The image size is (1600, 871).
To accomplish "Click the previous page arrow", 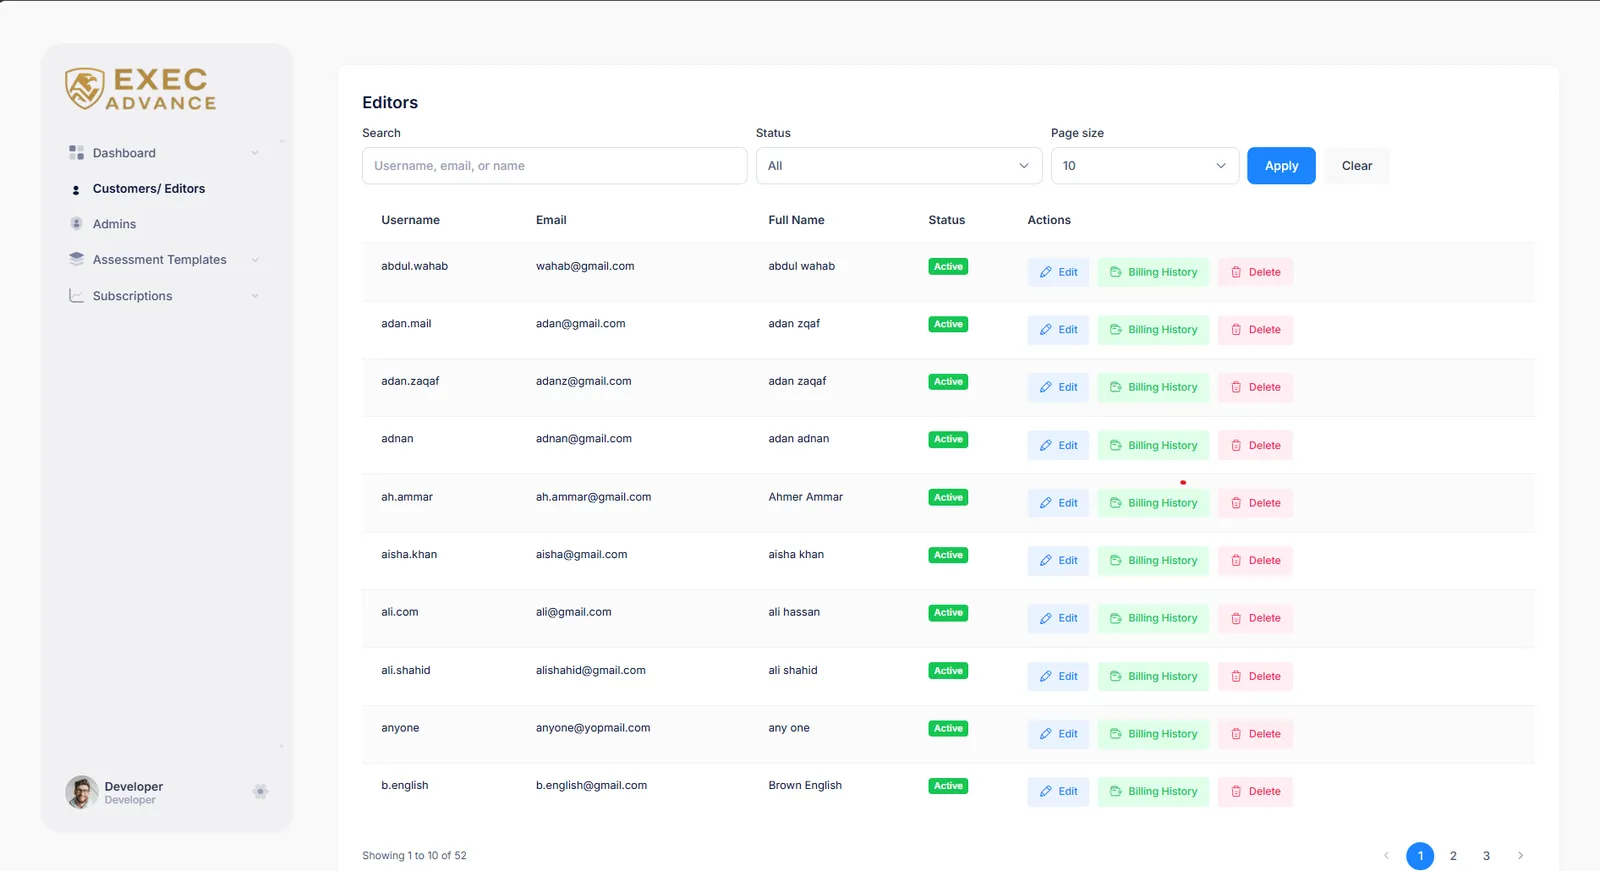I will [x=1386, y=856].
